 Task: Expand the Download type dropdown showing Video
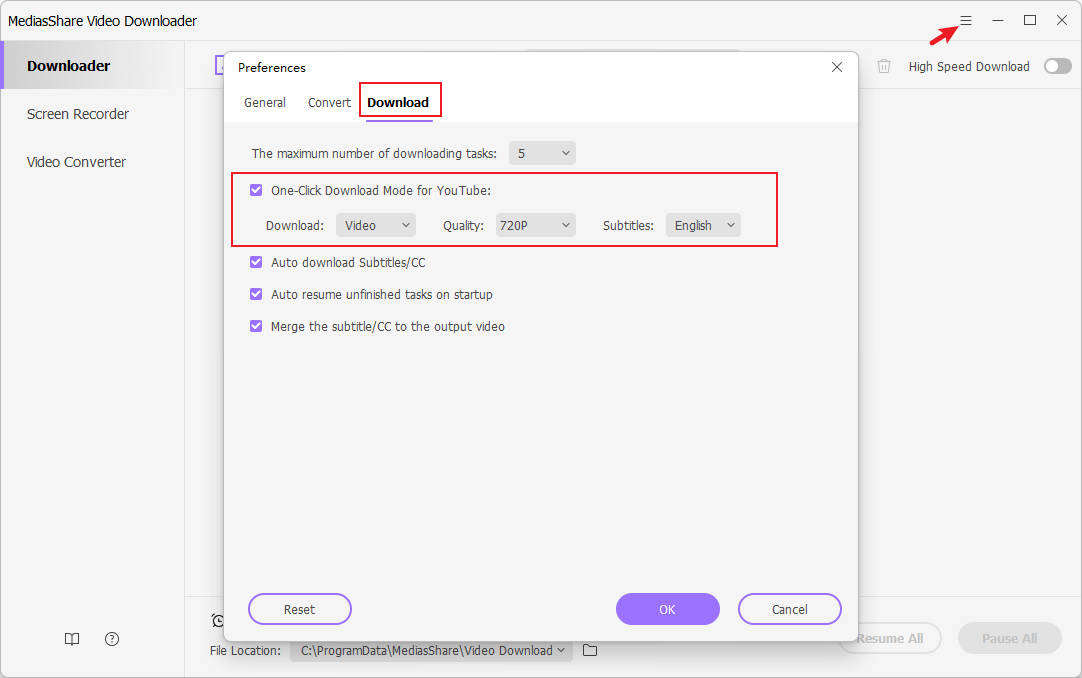tap(376, 226)
